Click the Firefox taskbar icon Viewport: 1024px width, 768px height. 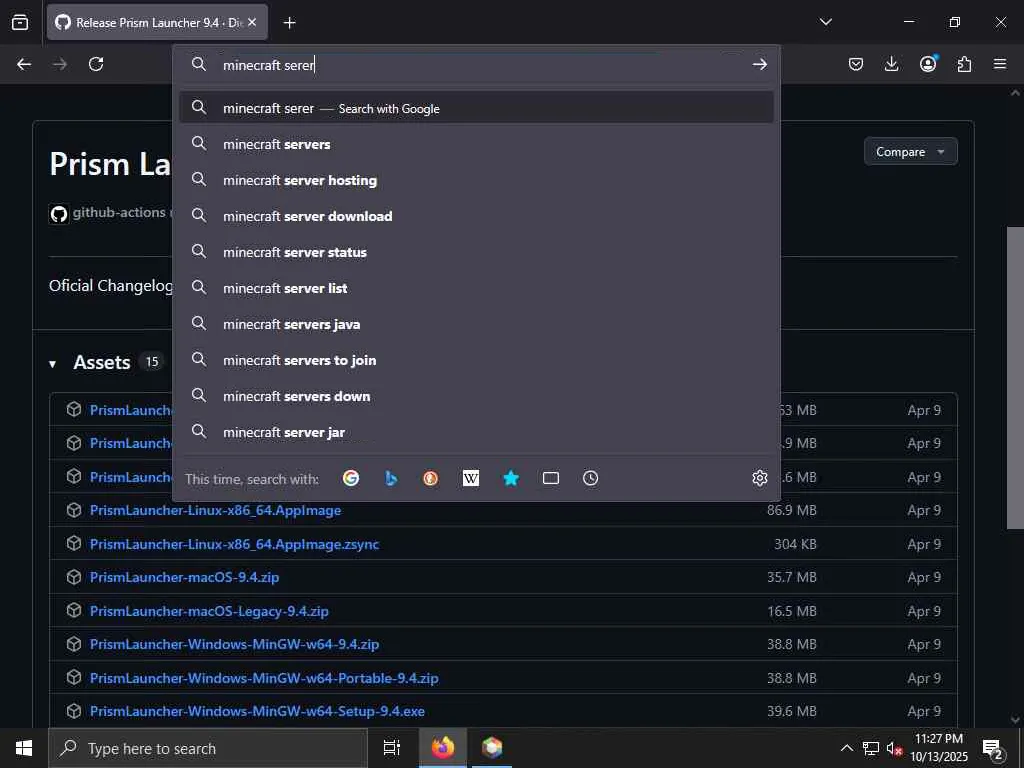tap(442, 748)
